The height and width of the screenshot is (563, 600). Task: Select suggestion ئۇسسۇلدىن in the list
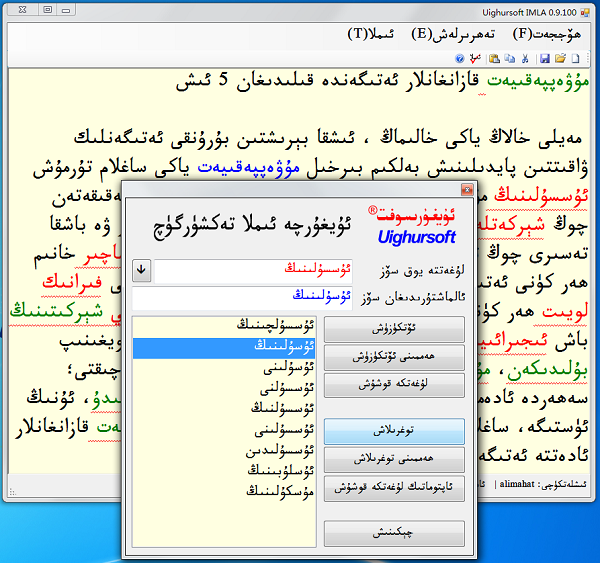click(224, 452)
